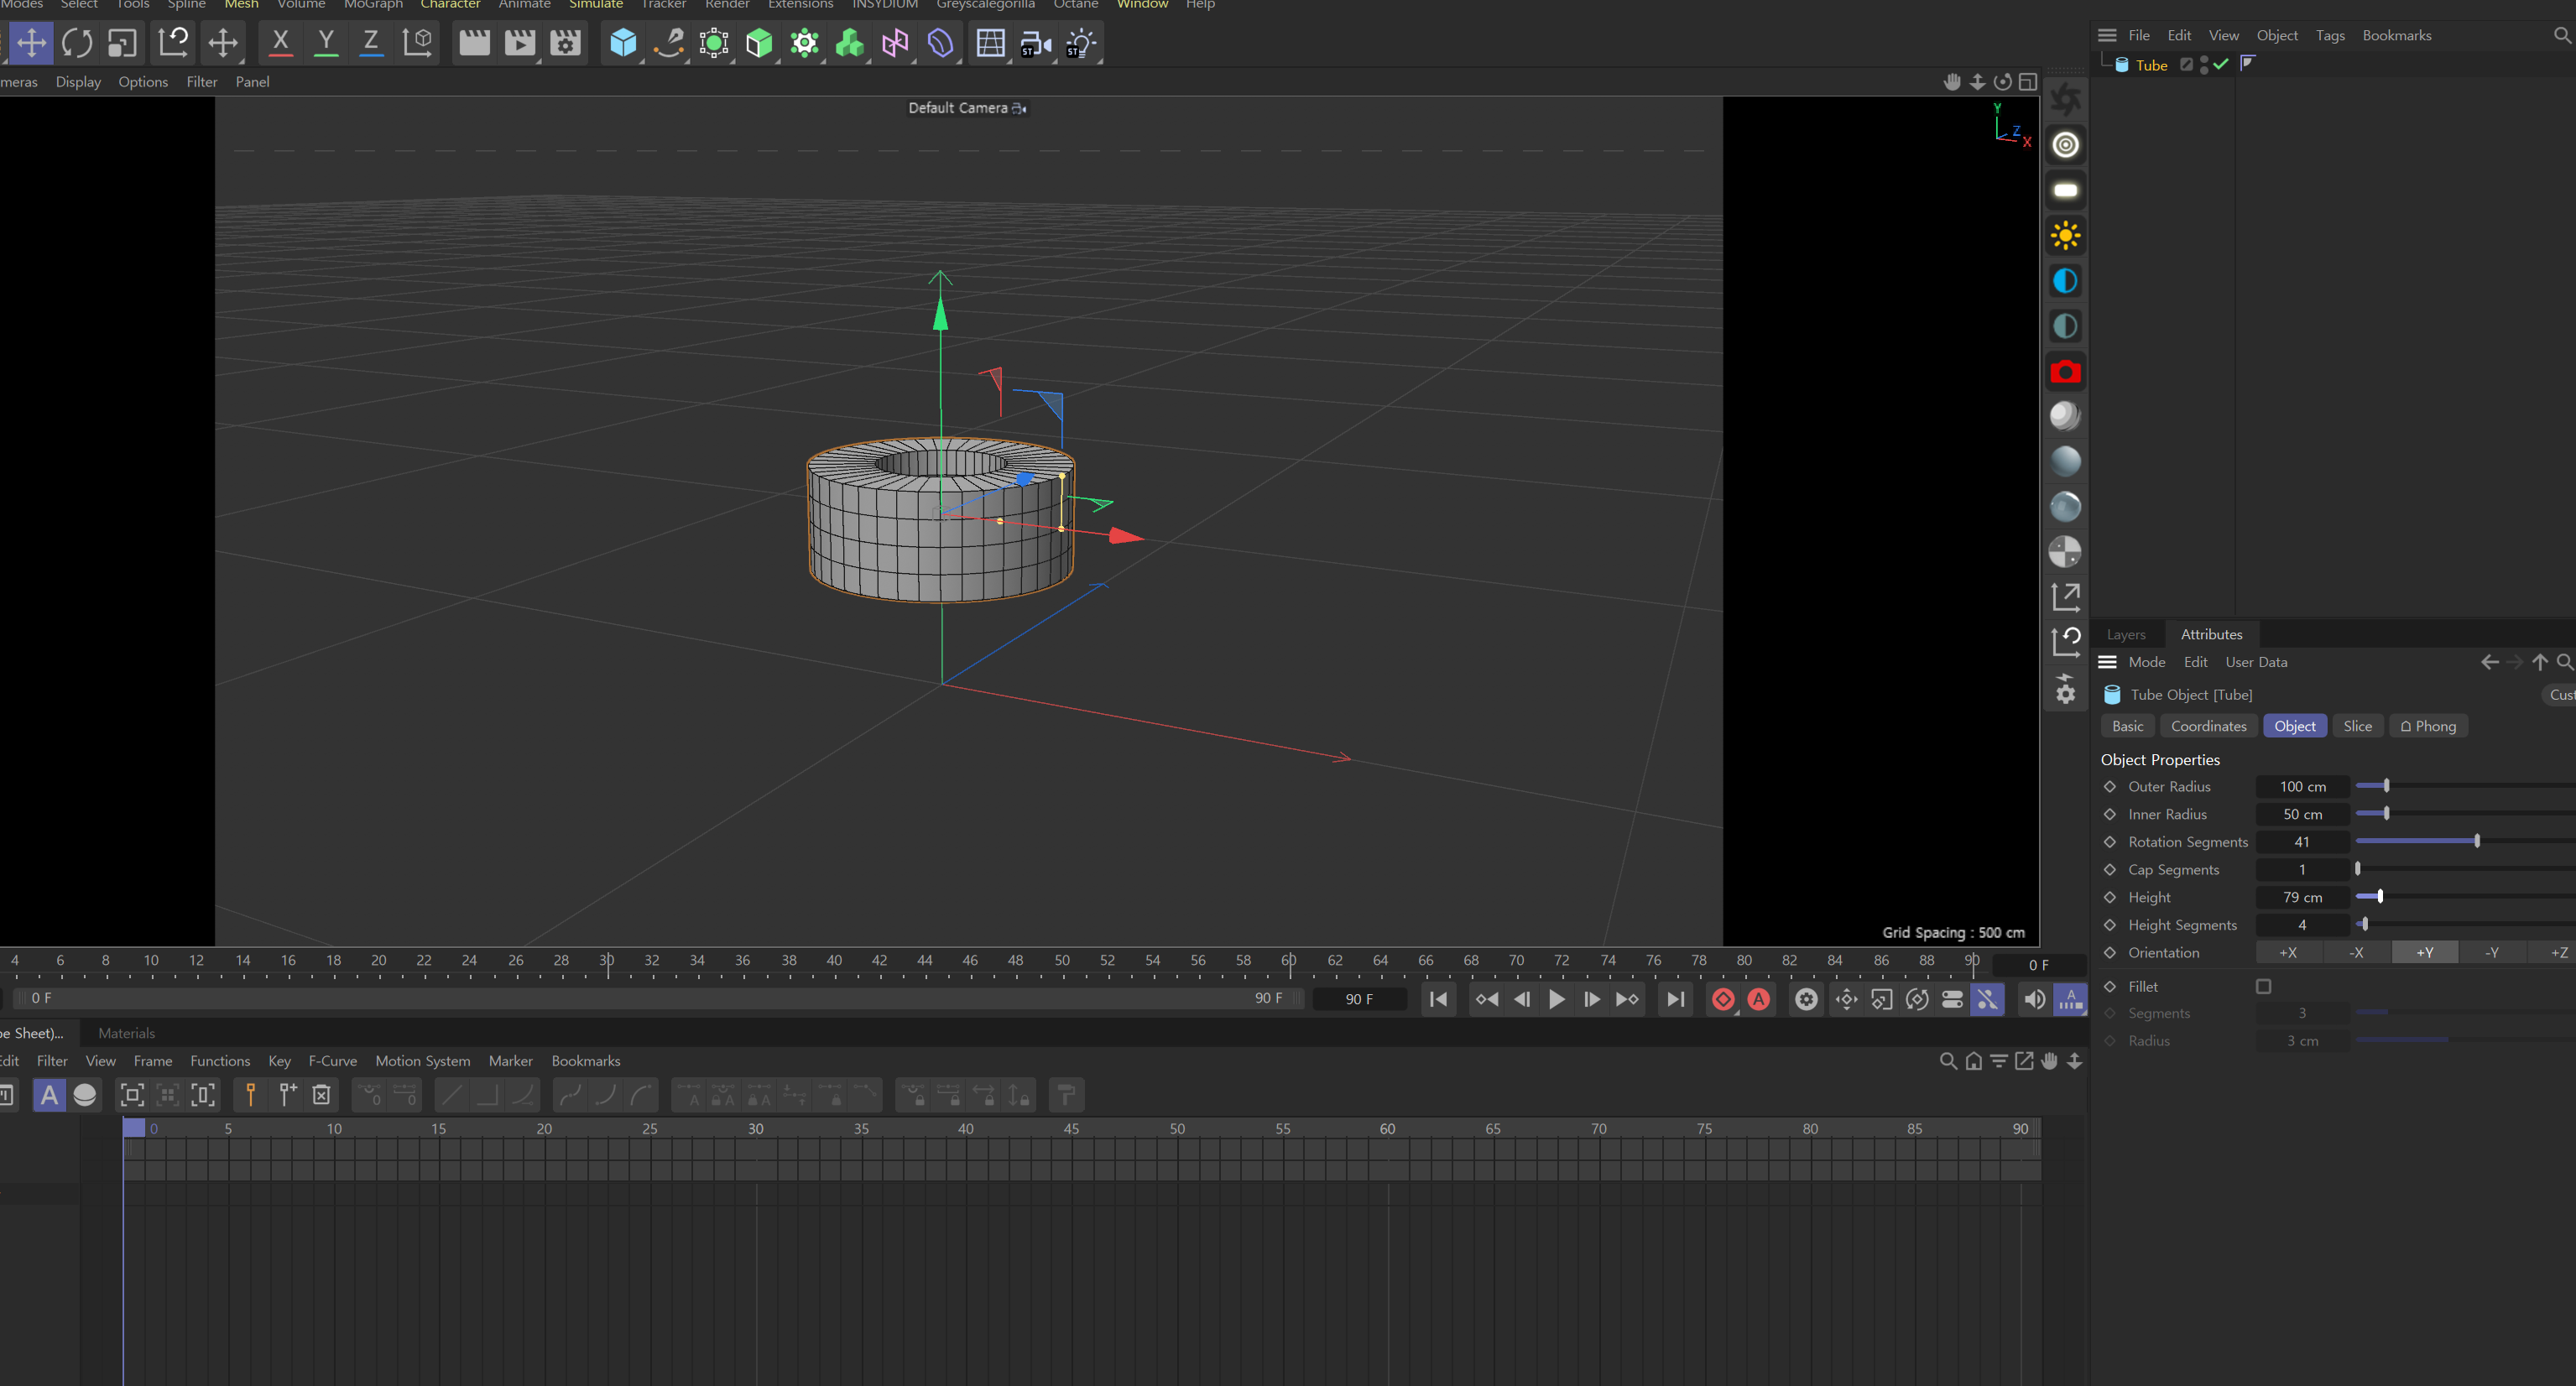2576x1386 pixels.
Task: Toggle the X axis lock
Action: coord(281,43)
